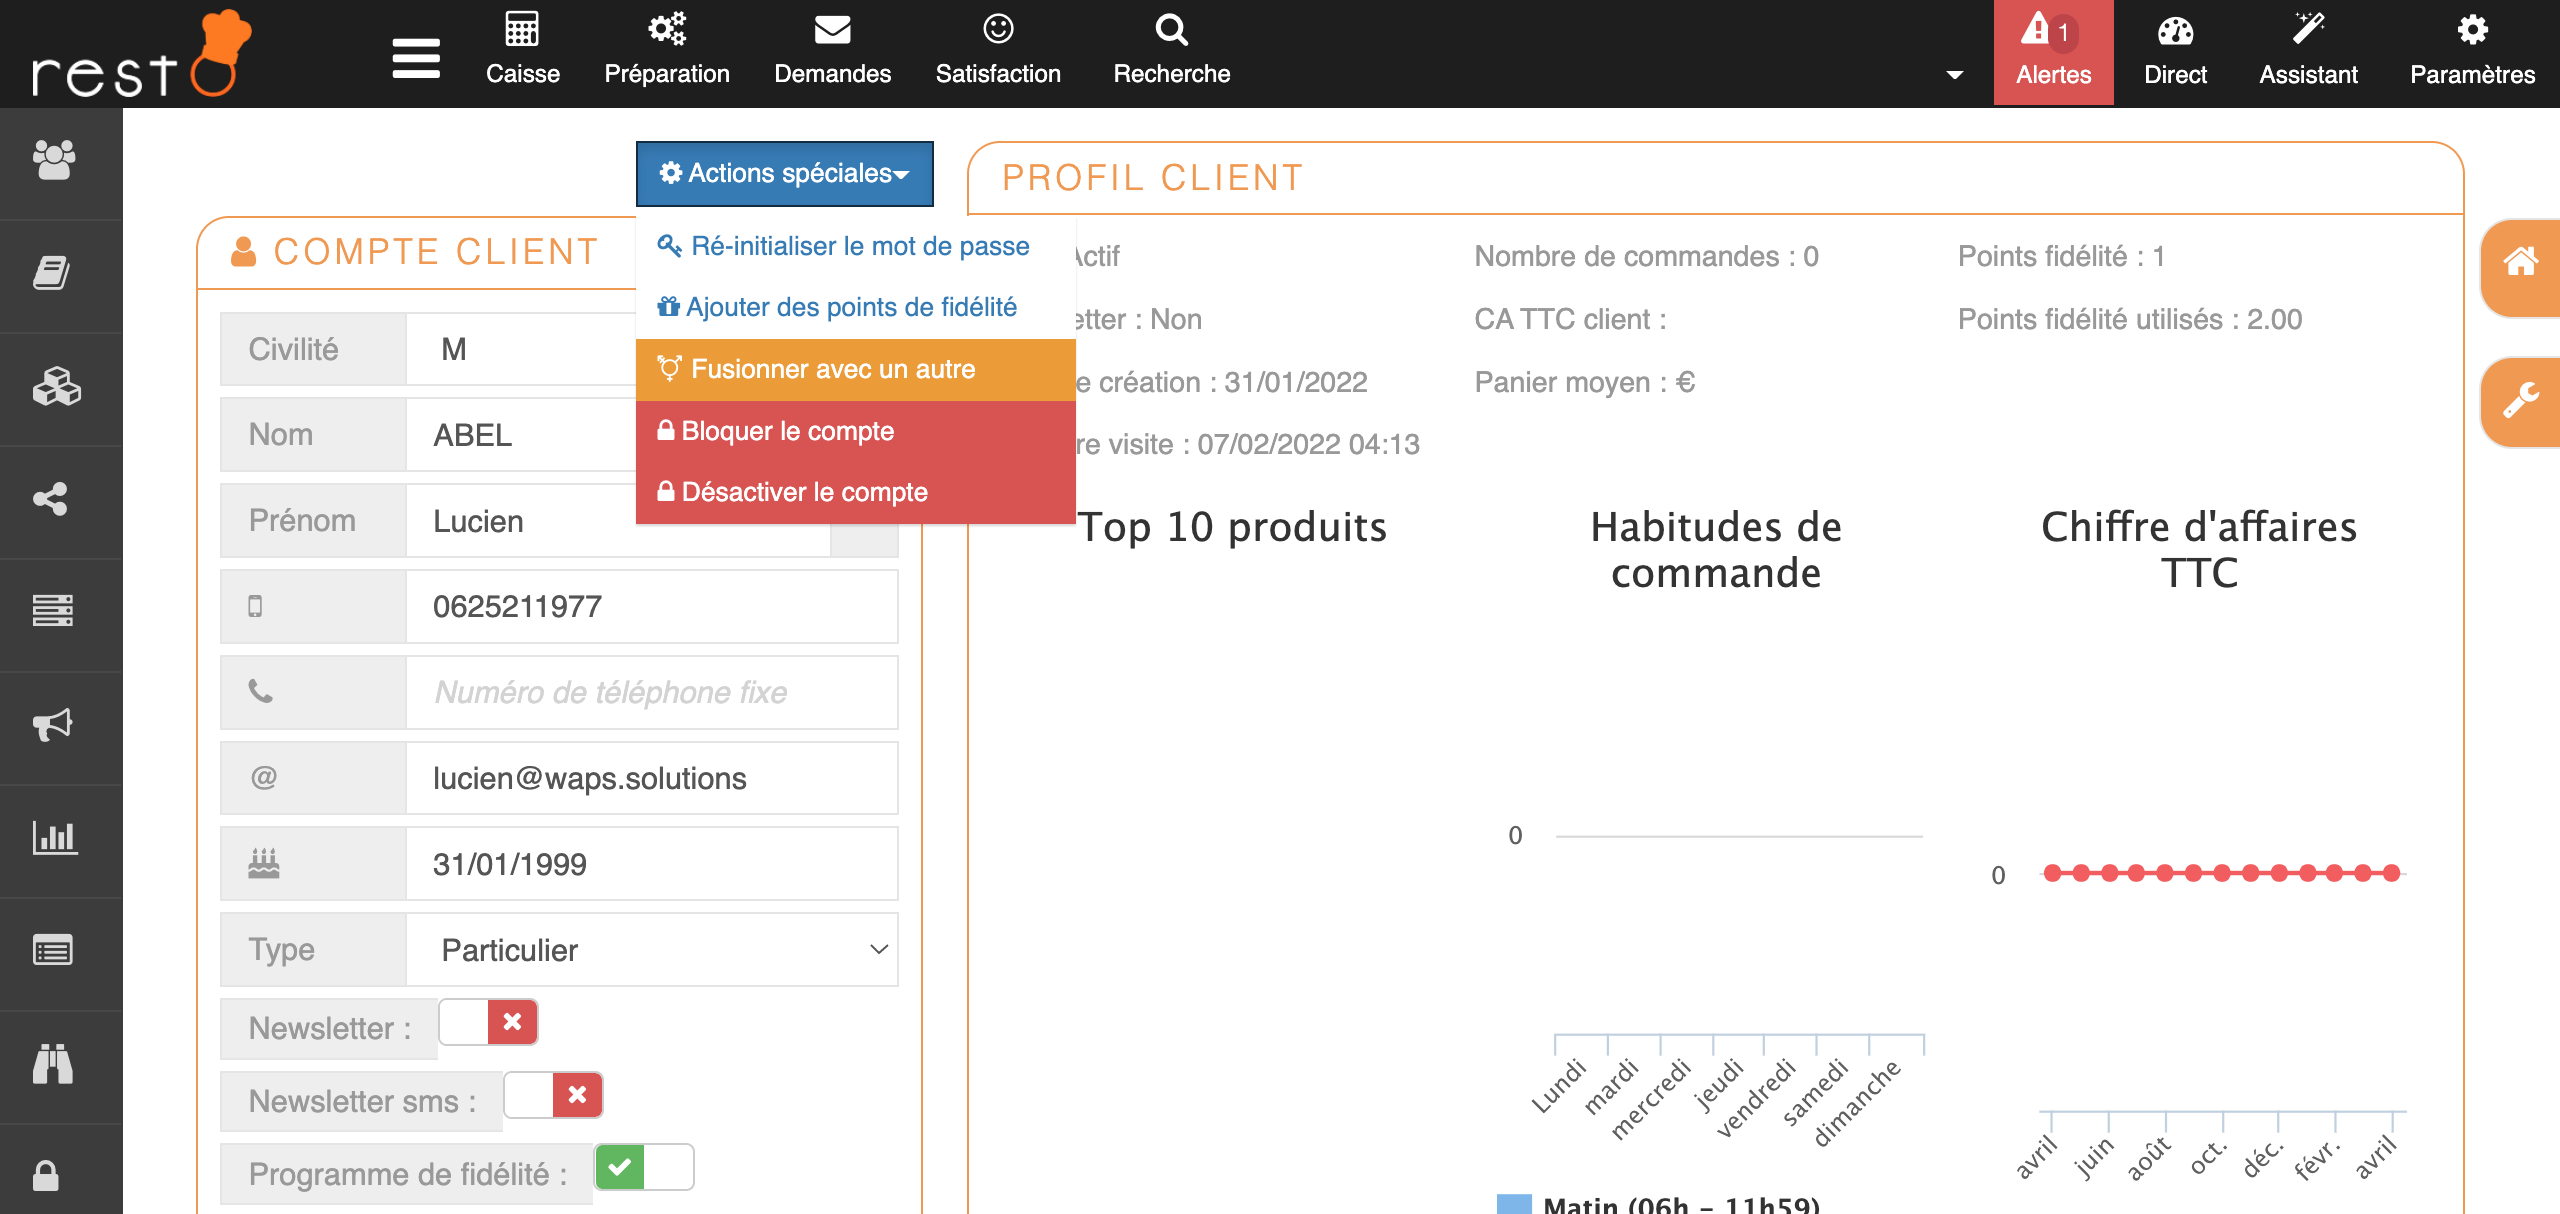Expand the top bar caret dropdown

[x=1954, y=75]
